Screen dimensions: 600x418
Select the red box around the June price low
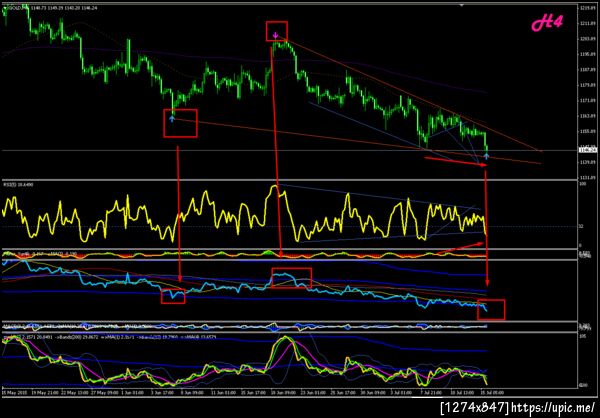180,123
